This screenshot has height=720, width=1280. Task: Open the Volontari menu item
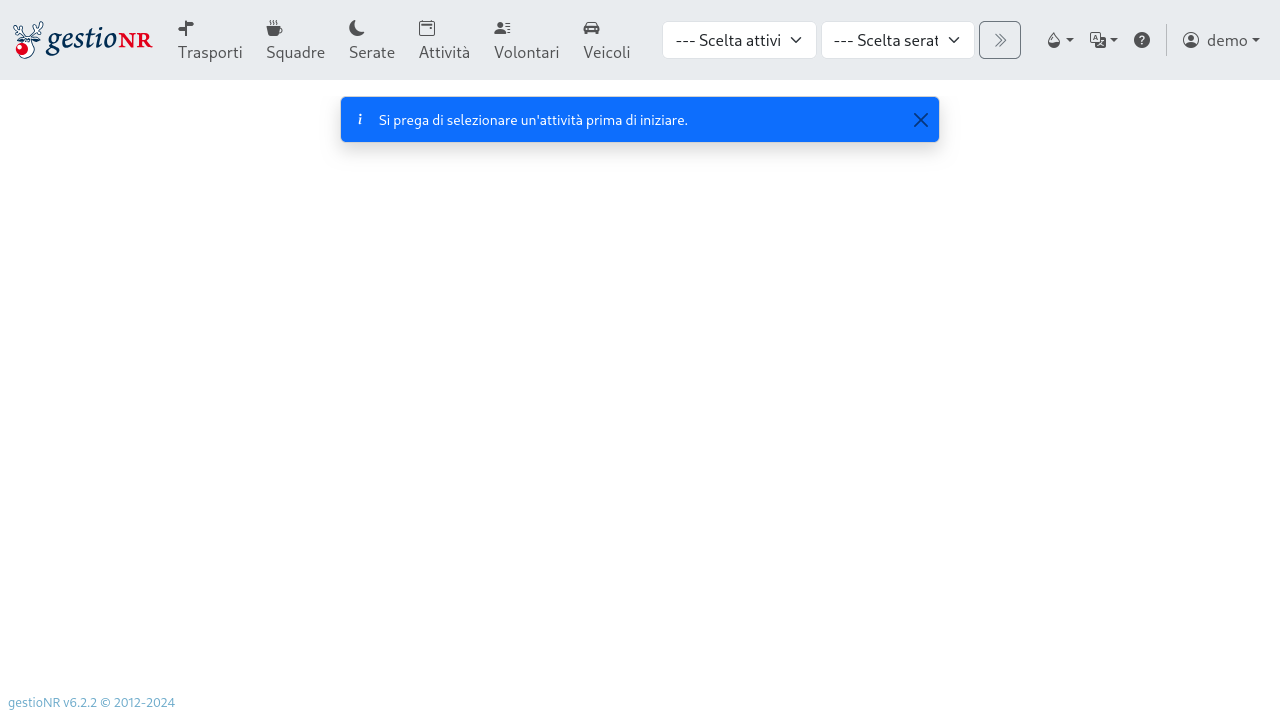[x=526, y=40]
